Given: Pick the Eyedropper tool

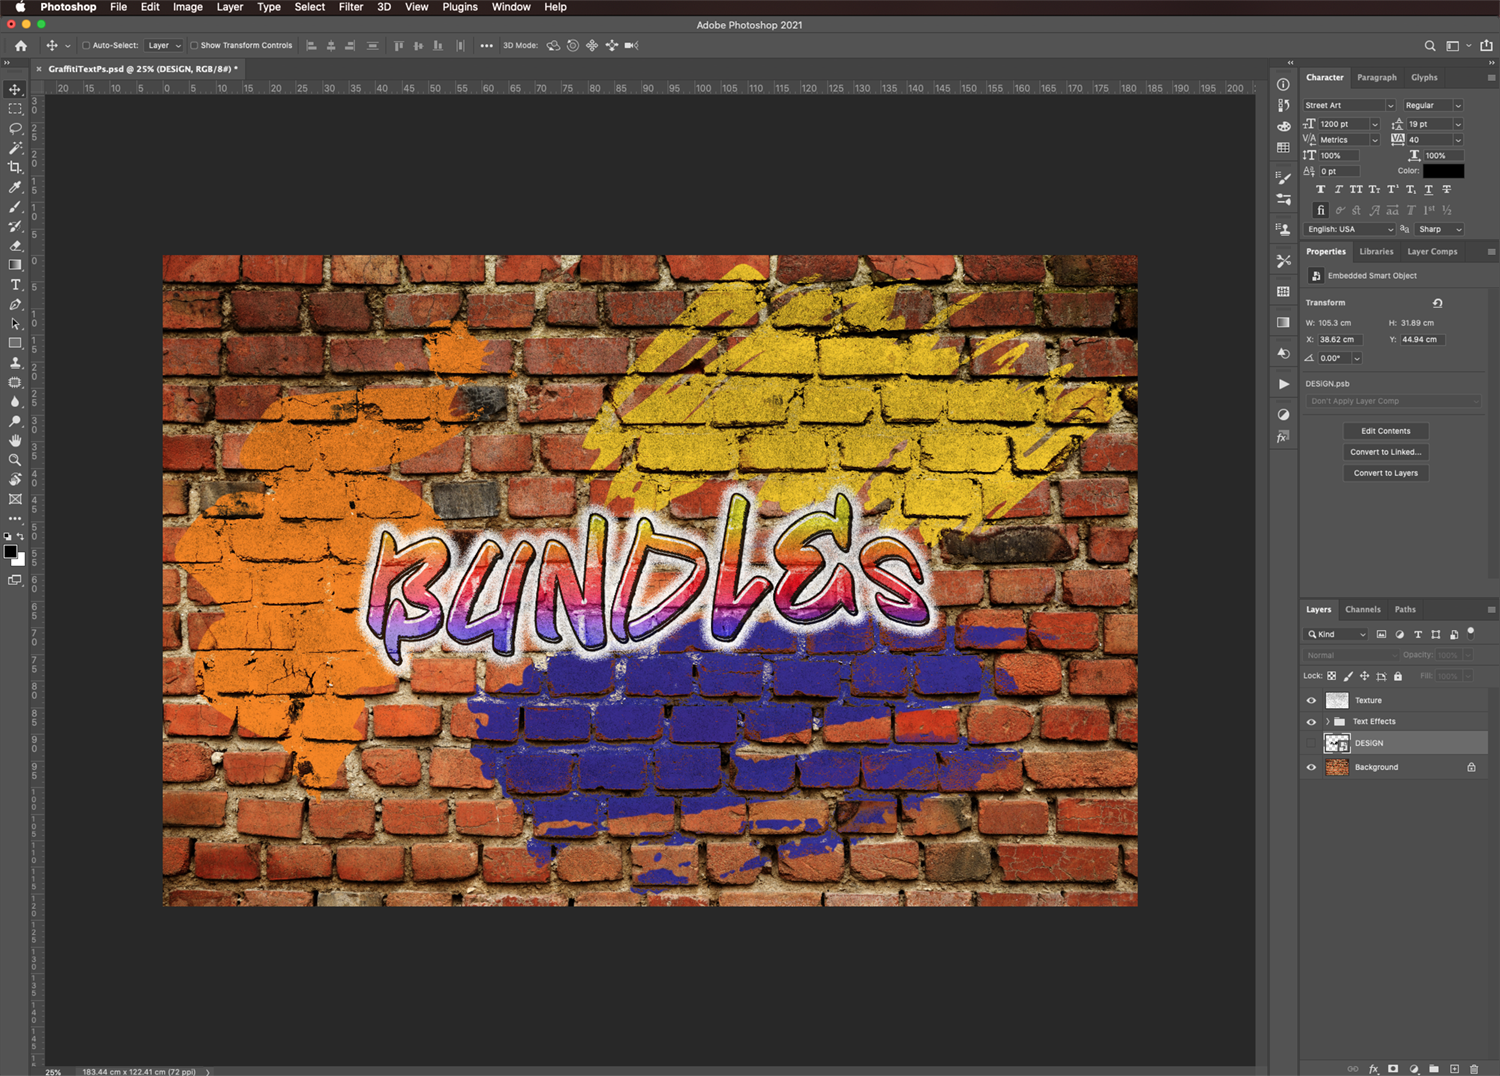Looking at the screenshot, I should click(15, 187).
